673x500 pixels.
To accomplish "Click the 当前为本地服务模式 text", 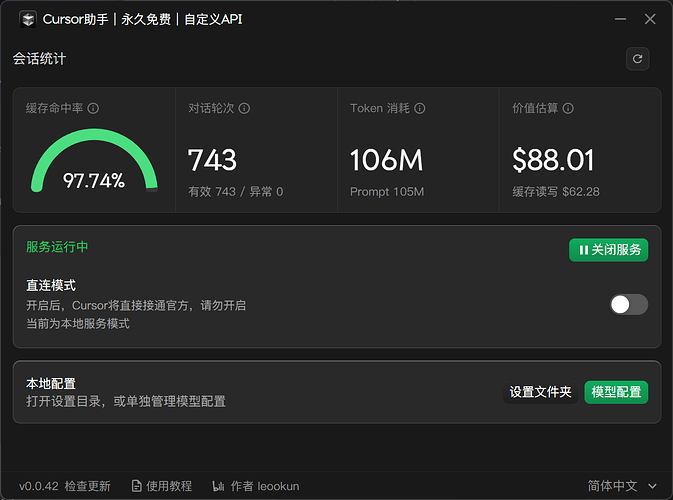I will tap(78, 324).
